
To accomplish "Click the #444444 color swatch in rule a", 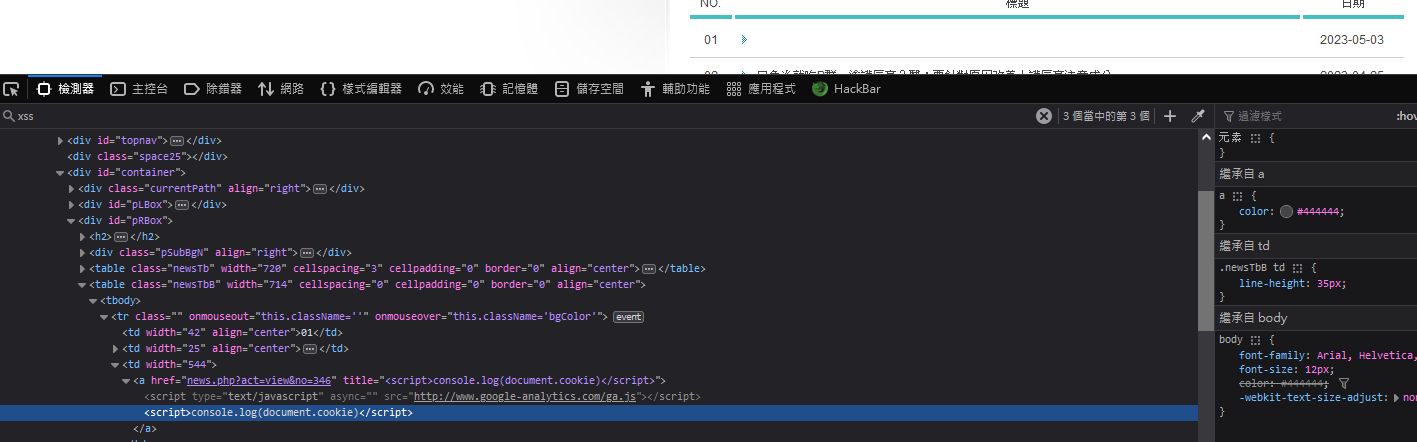I will (1286, 212).
